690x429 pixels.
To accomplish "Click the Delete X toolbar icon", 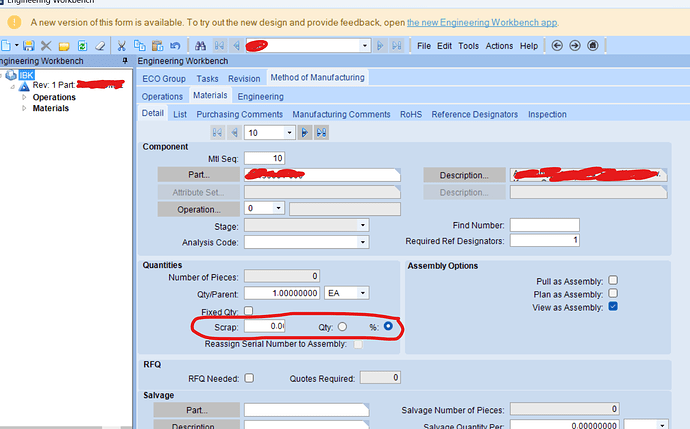I will 46,46.
